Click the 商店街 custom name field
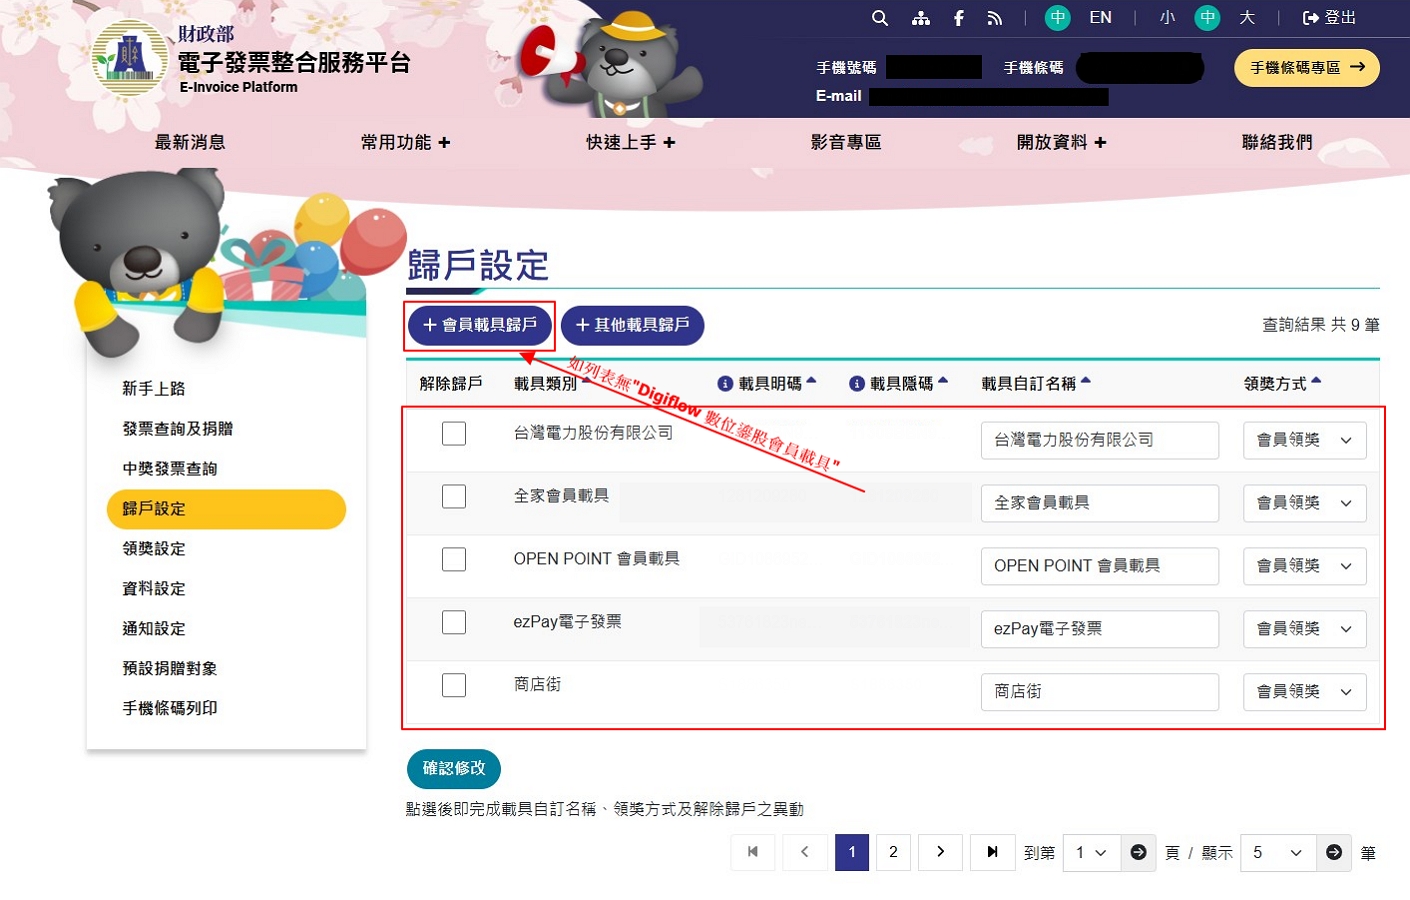 click(1099, 692)
